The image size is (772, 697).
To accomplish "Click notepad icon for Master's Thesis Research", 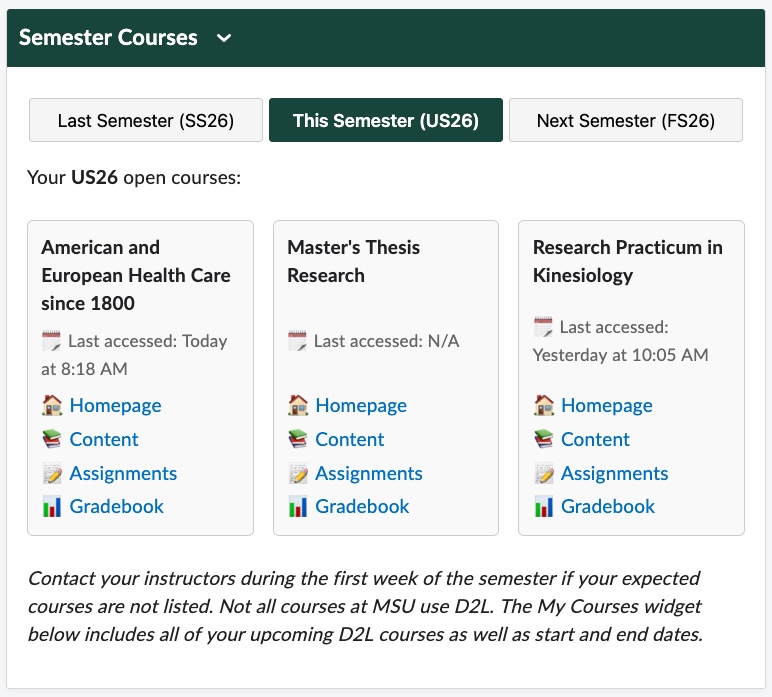I will (297, 473).
